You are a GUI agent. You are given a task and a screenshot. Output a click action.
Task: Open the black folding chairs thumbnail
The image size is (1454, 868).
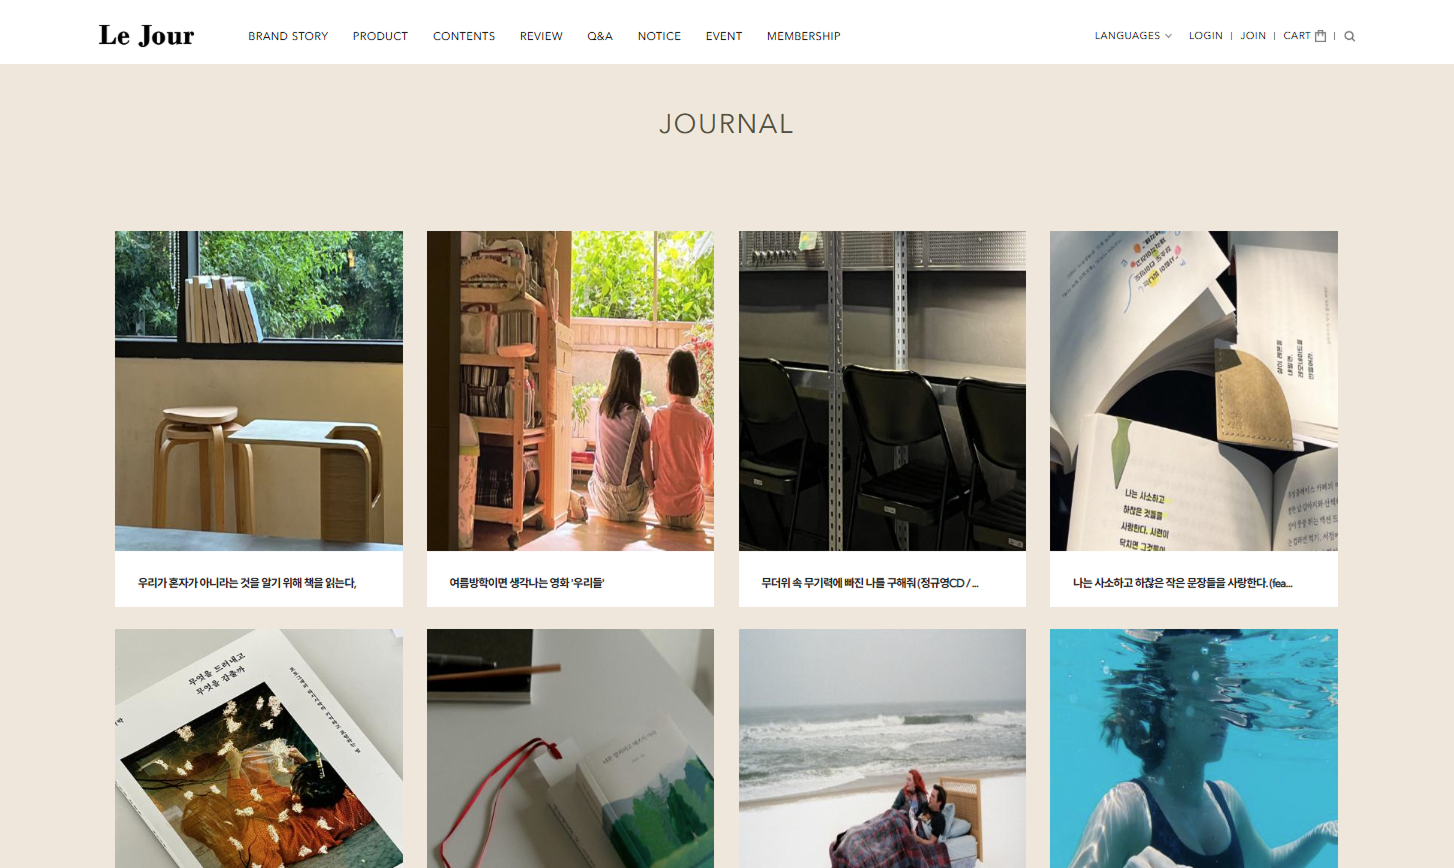pyautogui.click(x=882, y=391)
